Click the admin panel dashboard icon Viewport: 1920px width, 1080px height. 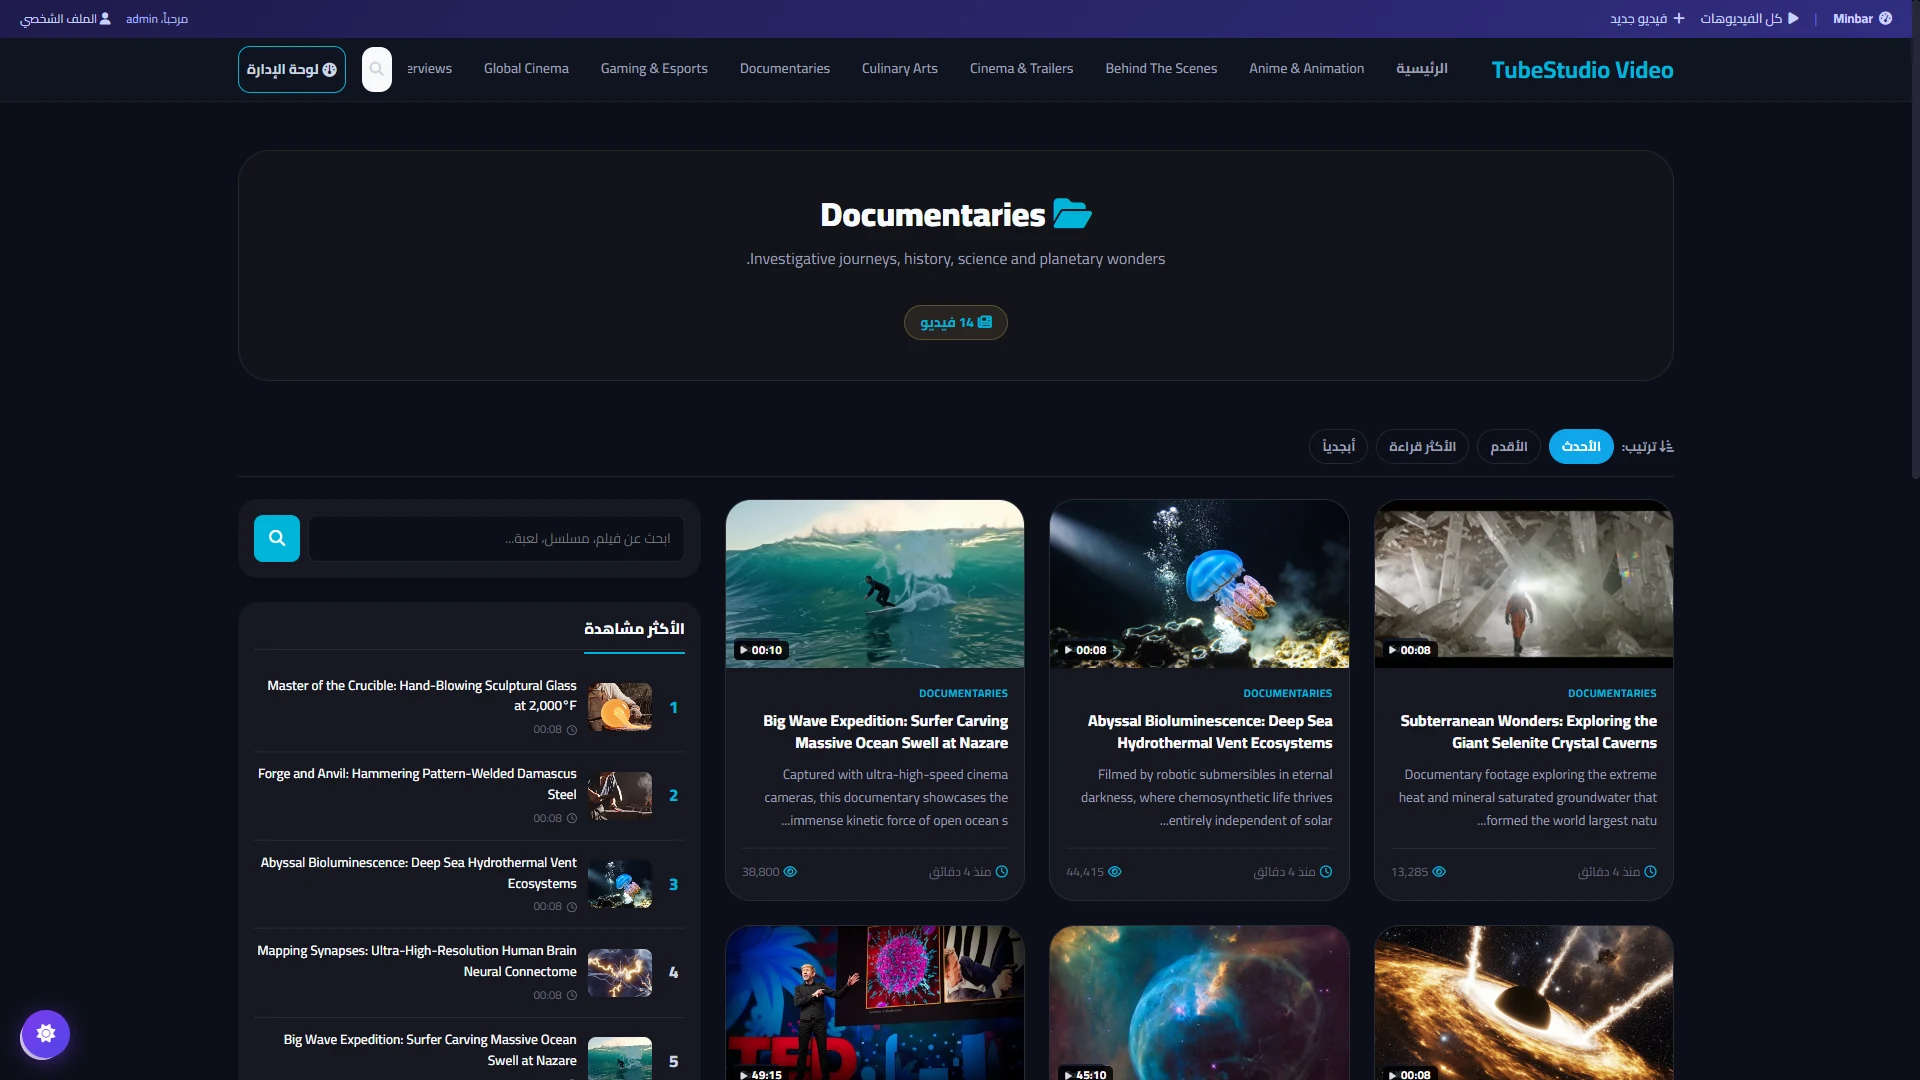click(330, 69)
